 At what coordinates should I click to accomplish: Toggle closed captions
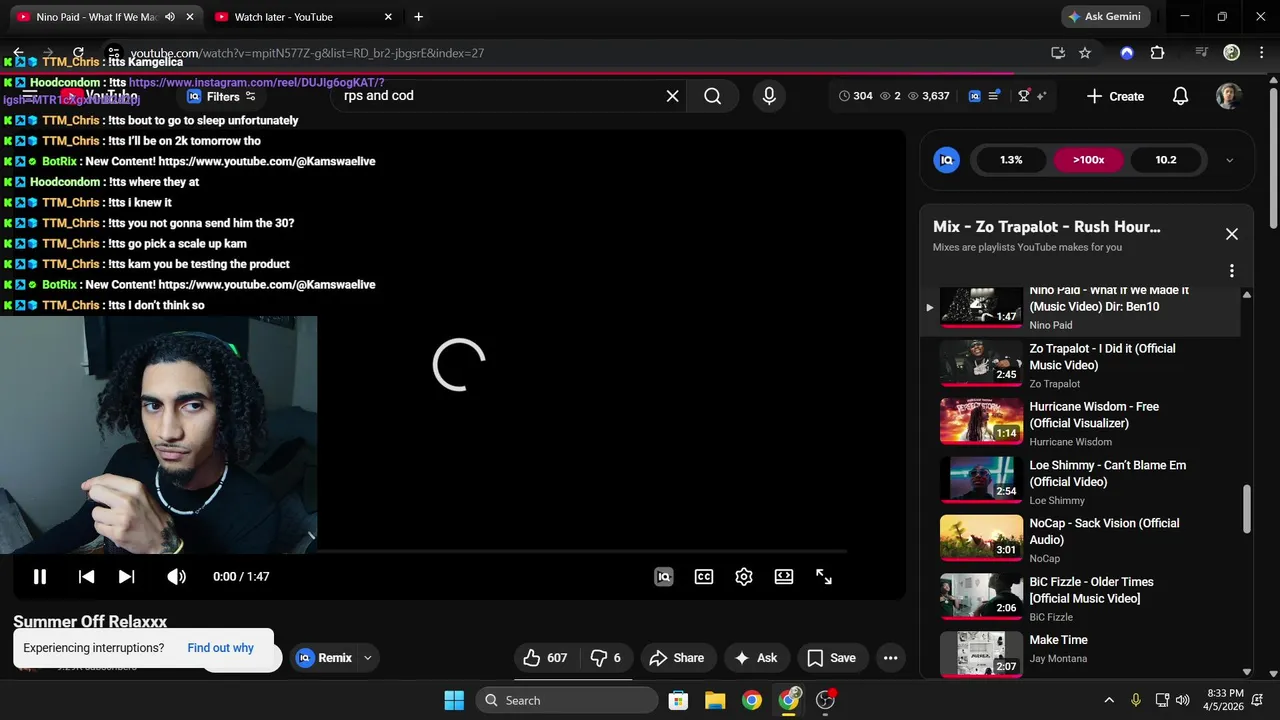[704, 577]
